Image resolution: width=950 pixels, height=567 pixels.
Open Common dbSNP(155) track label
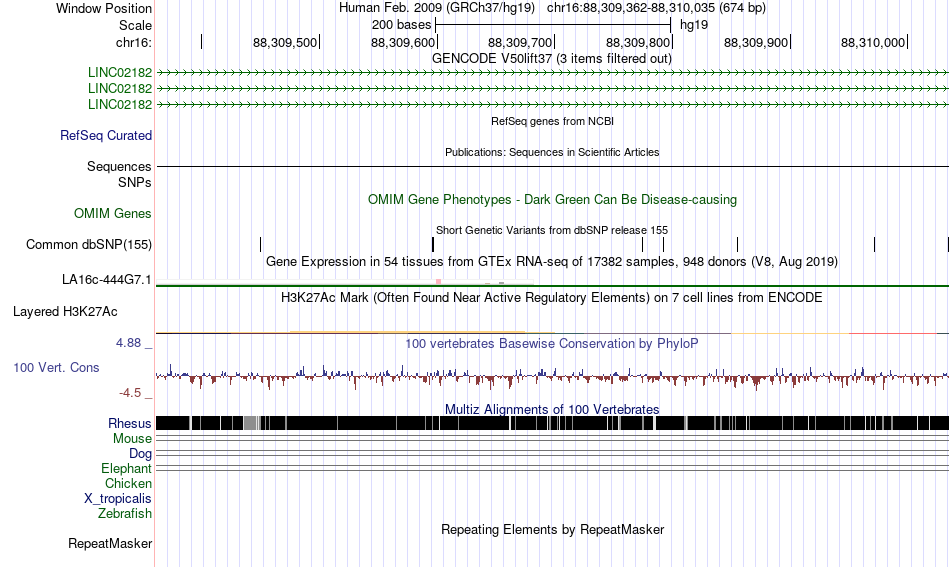(88, 245)
